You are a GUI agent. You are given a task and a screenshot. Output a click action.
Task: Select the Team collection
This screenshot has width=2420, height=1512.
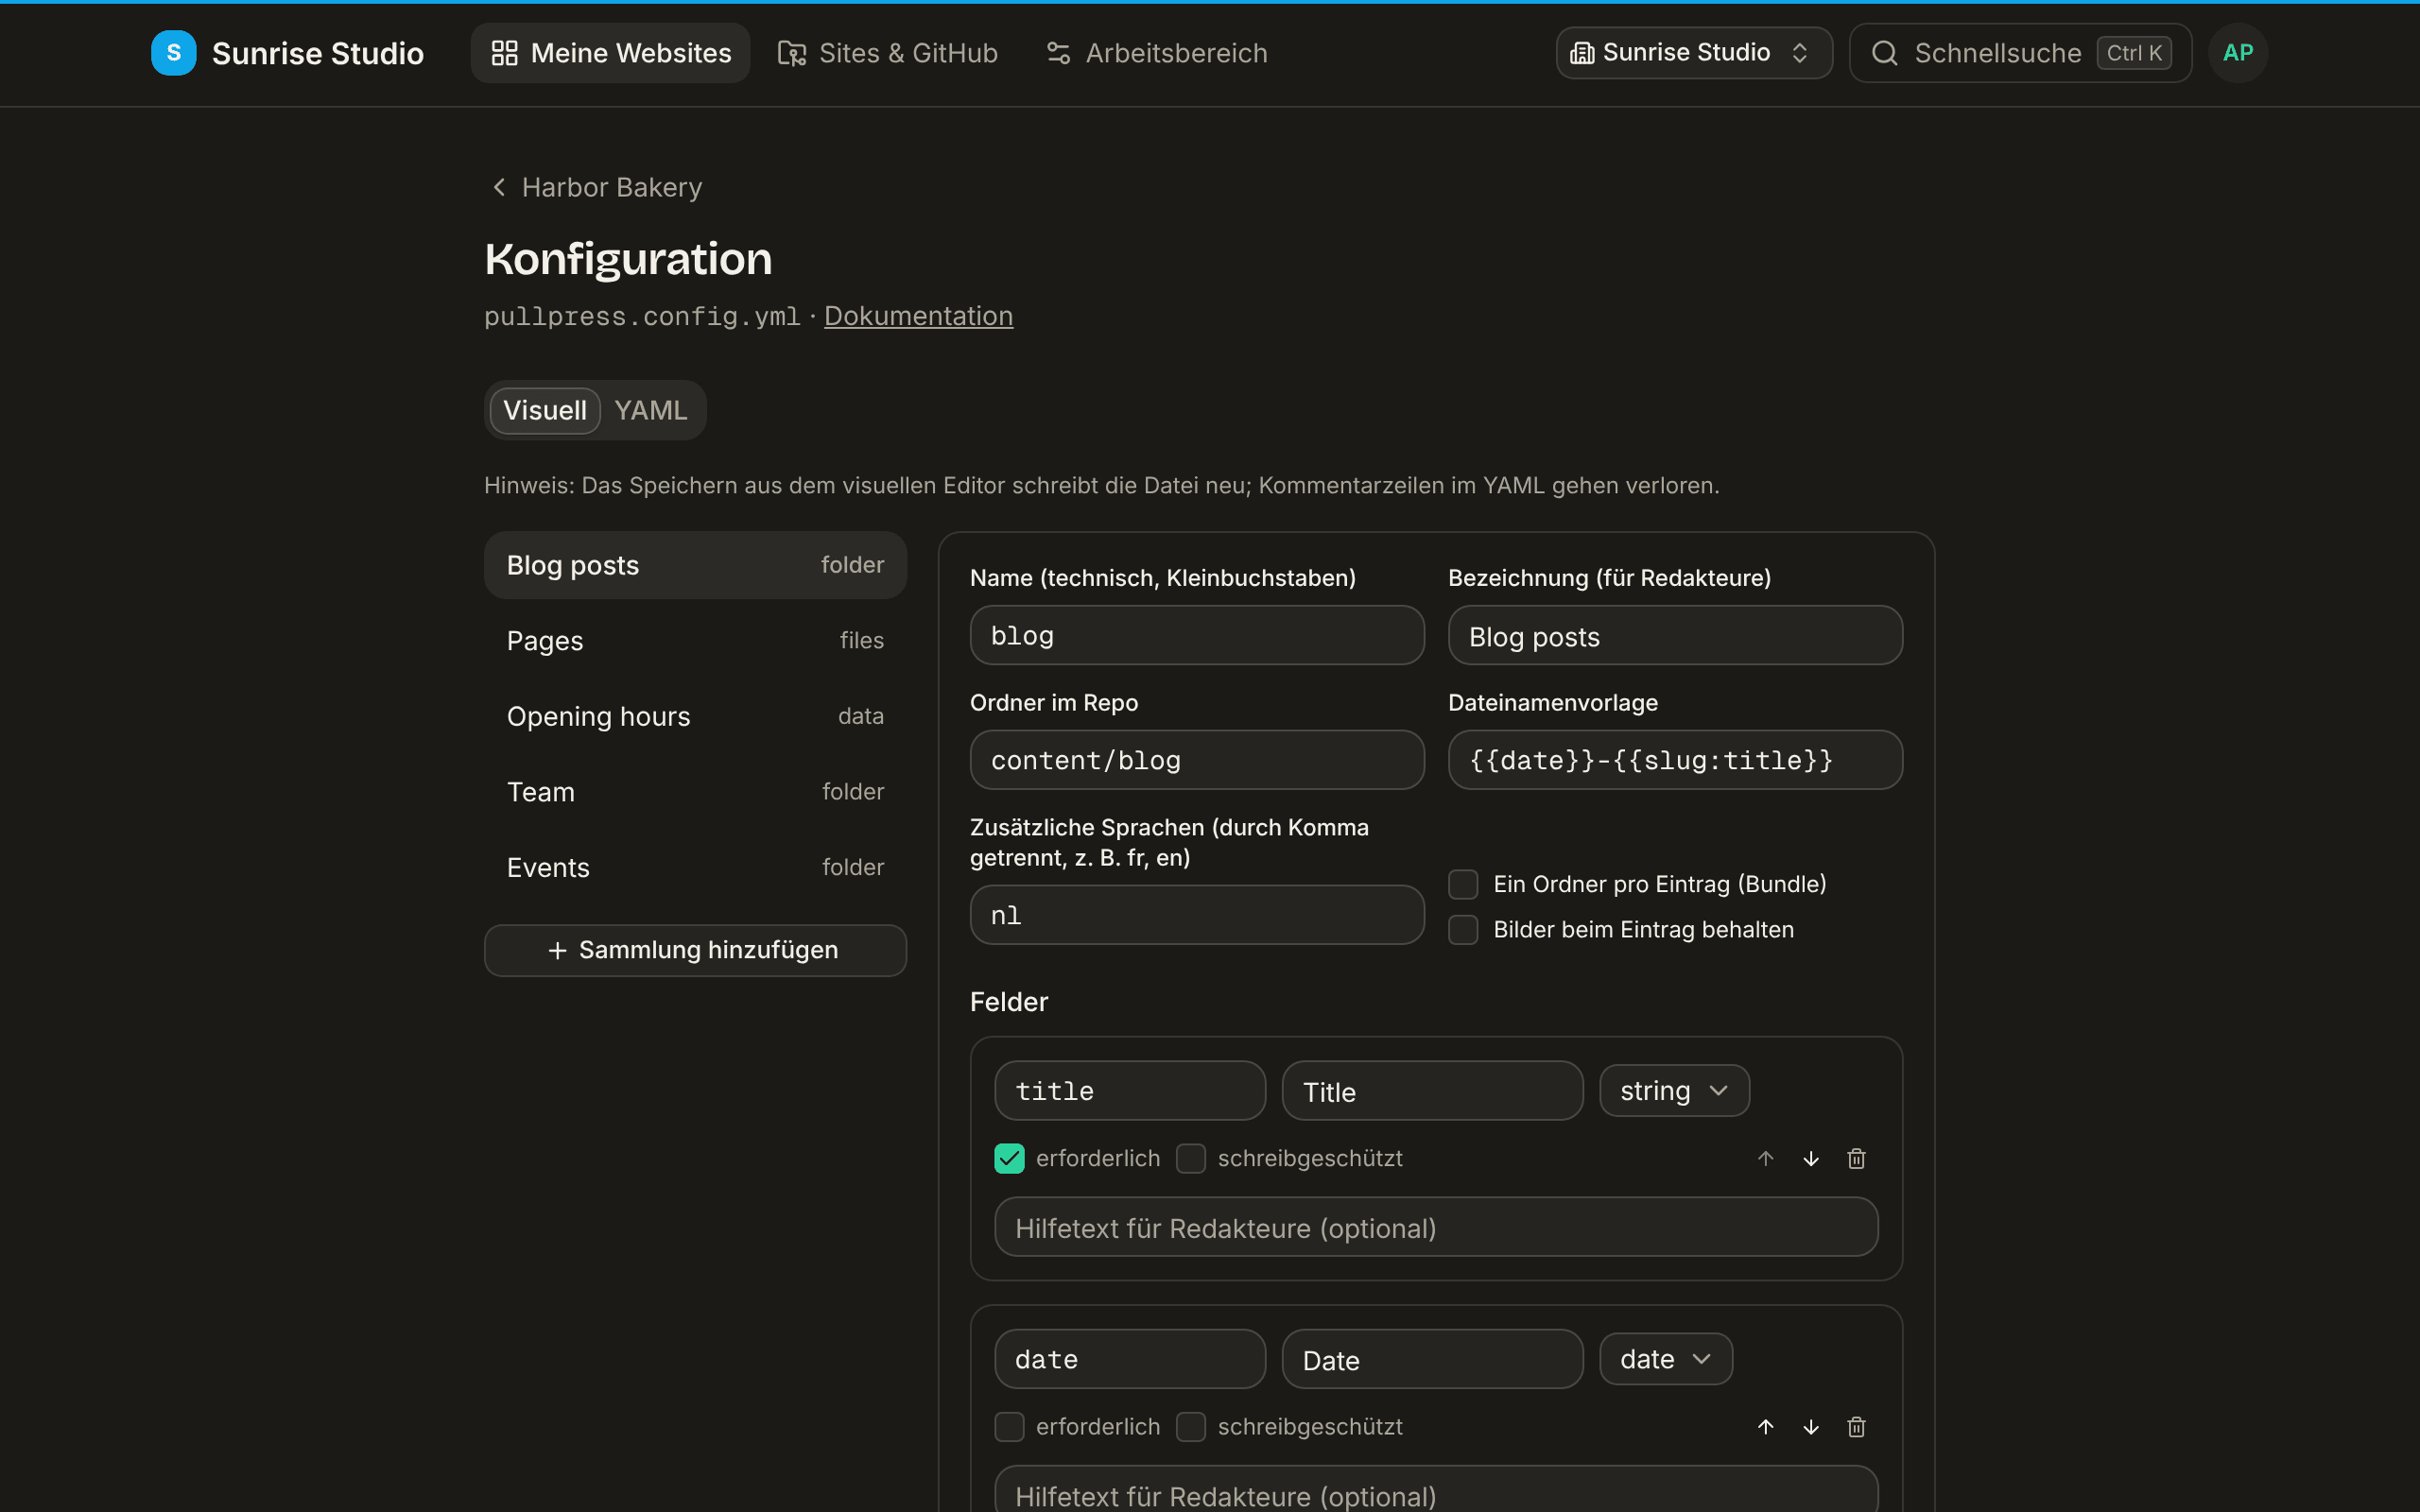click(x=695, y=792)
